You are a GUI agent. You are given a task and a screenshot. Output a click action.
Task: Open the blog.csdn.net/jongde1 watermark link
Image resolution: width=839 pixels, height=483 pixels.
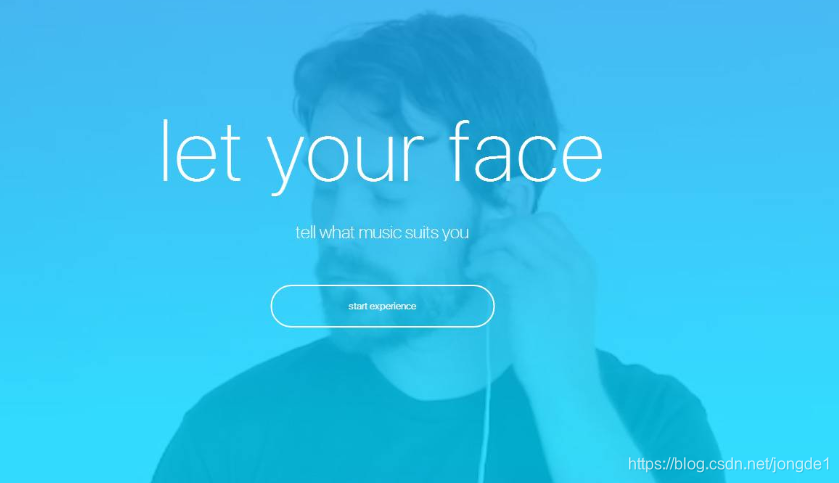(729, 464)
